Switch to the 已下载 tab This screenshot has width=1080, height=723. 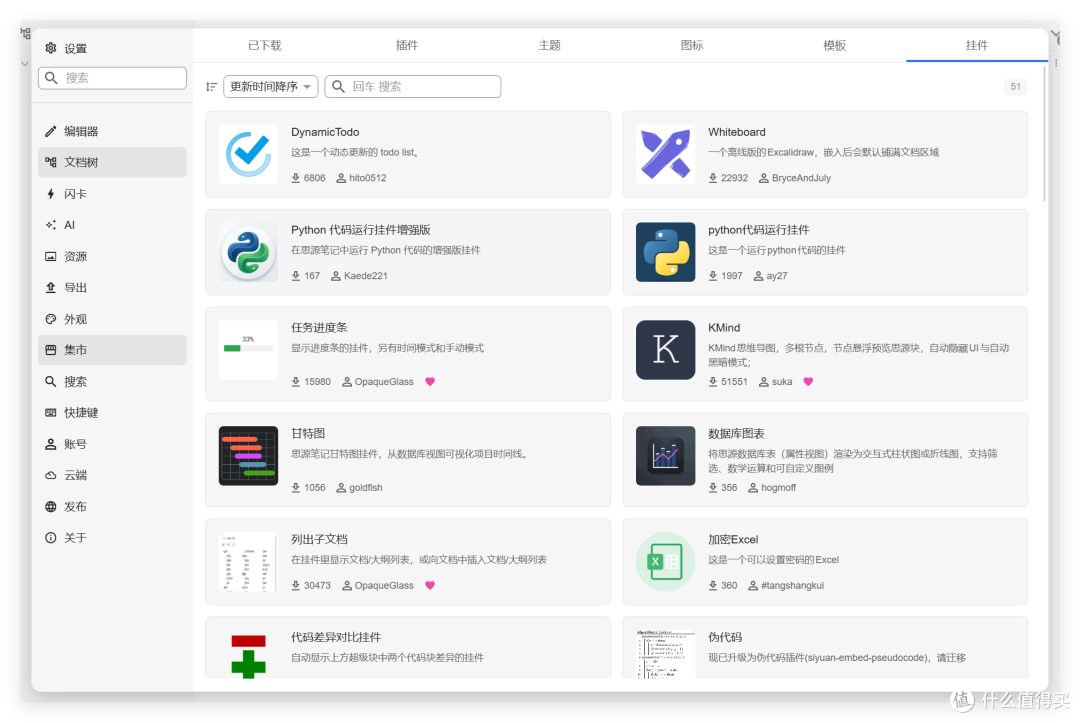point(264,45)
